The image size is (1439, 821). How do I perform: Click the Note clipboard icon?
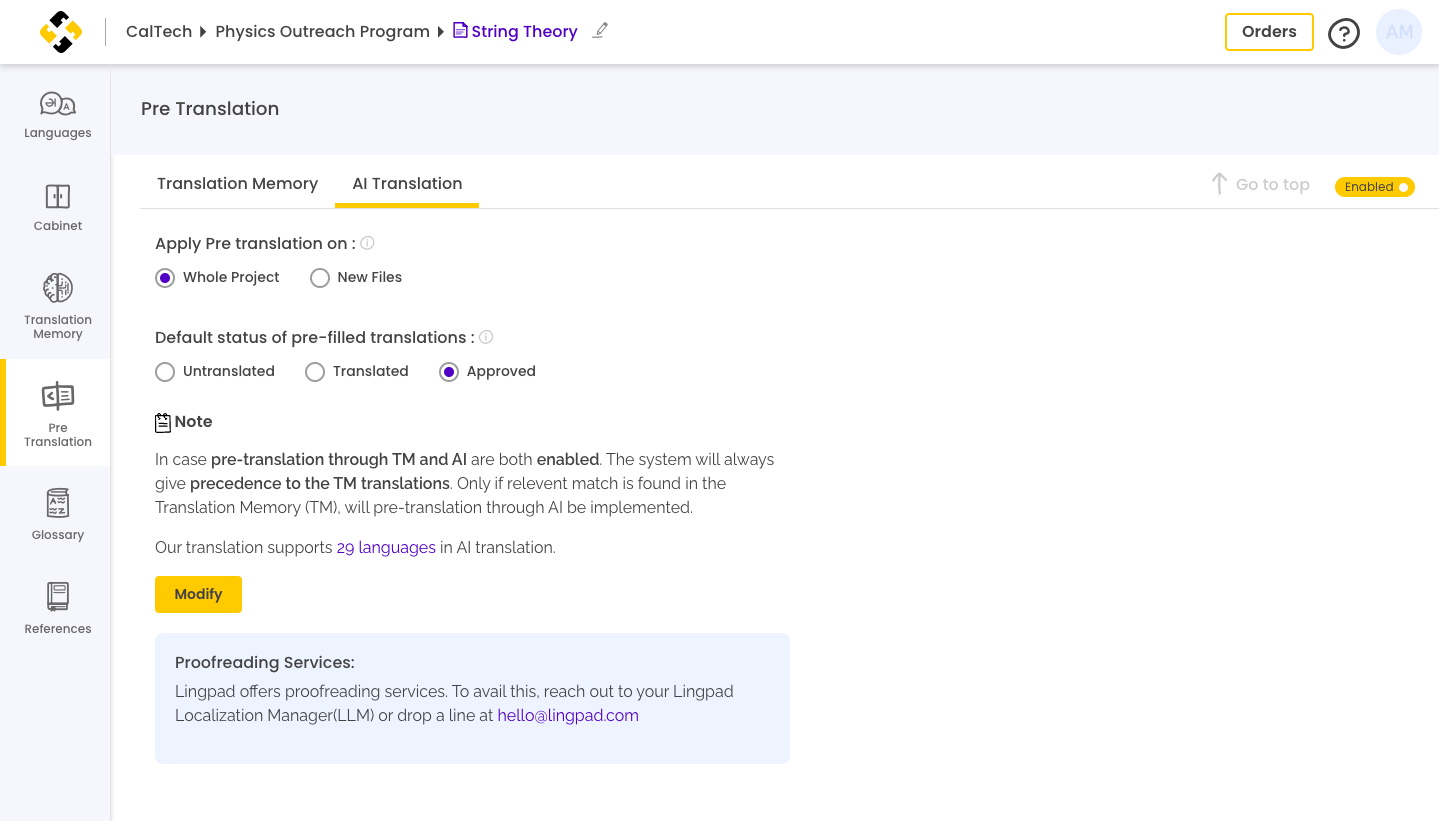coord(163,423)
